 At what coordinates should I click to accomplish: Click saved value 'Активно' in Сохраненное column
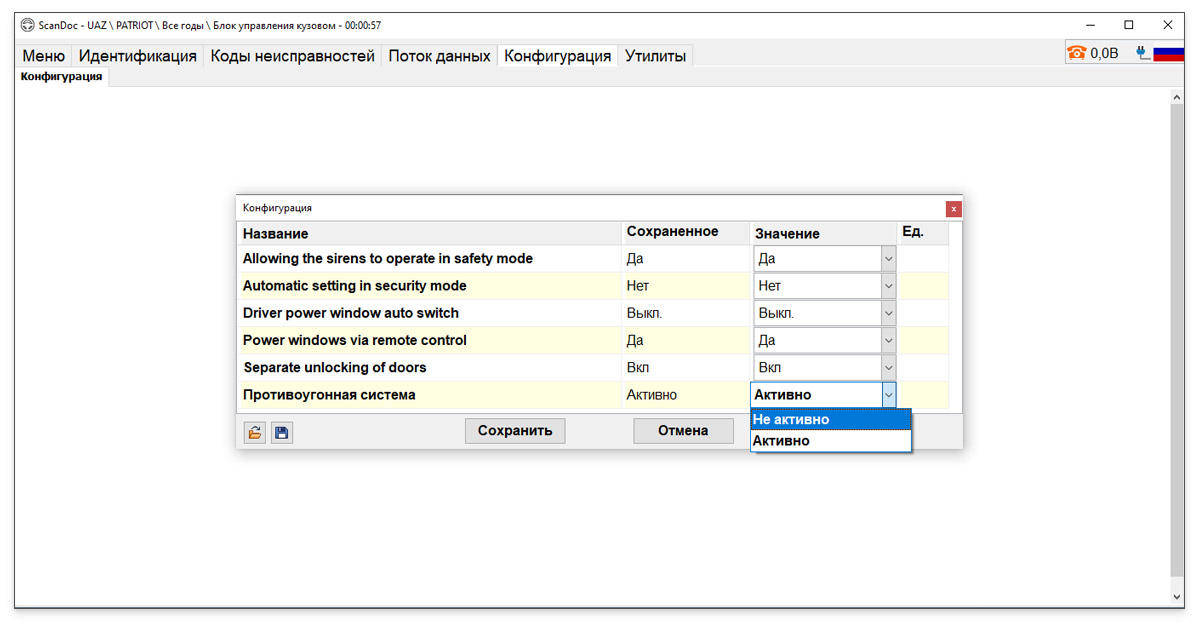pos(652,395)
